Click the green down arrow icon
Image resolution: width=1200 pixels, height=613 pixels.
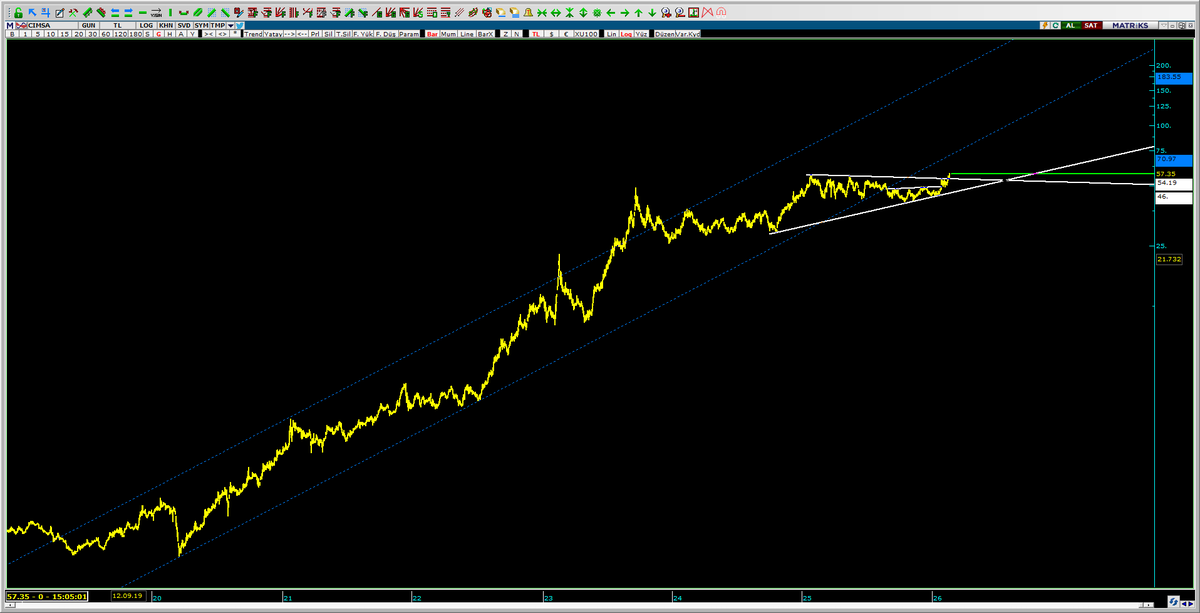tap(651, 13)
